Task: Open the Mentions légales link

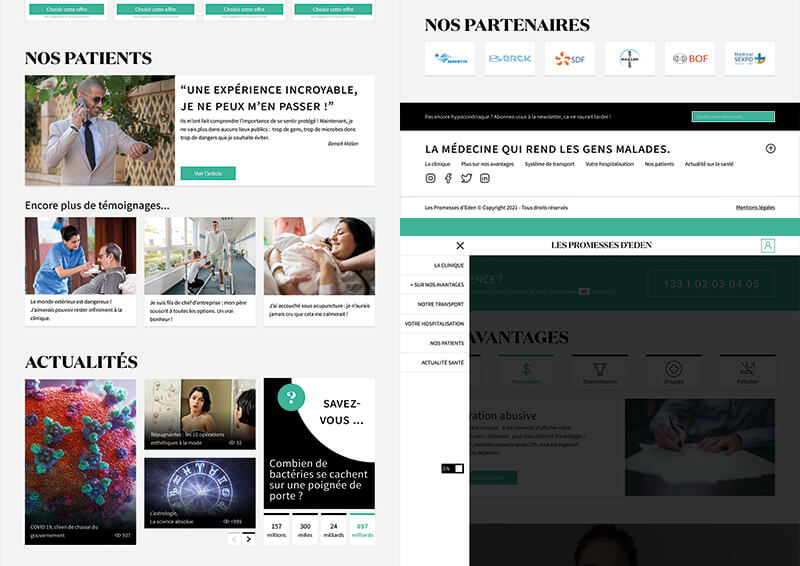Action: (755, 207)
